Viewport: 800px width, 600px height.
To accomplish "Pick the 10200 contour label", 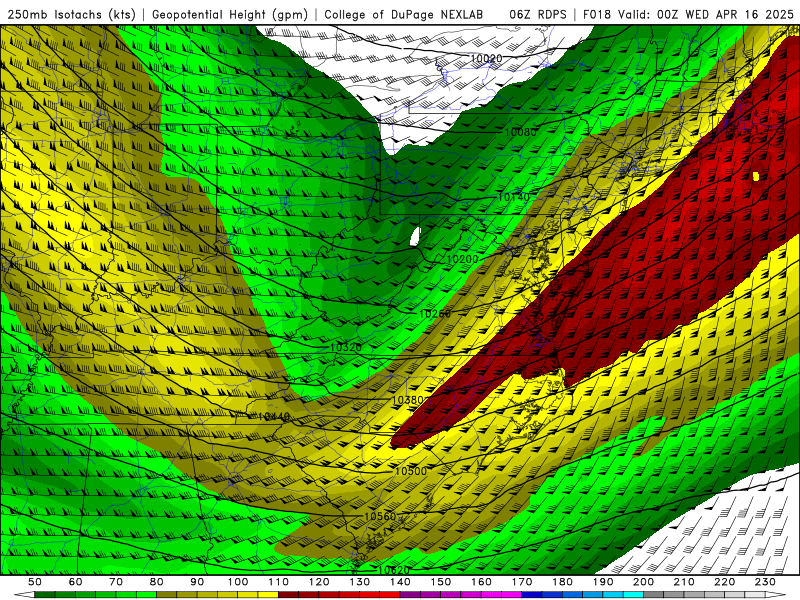I will pyautogui.click(x=462, y=259).
